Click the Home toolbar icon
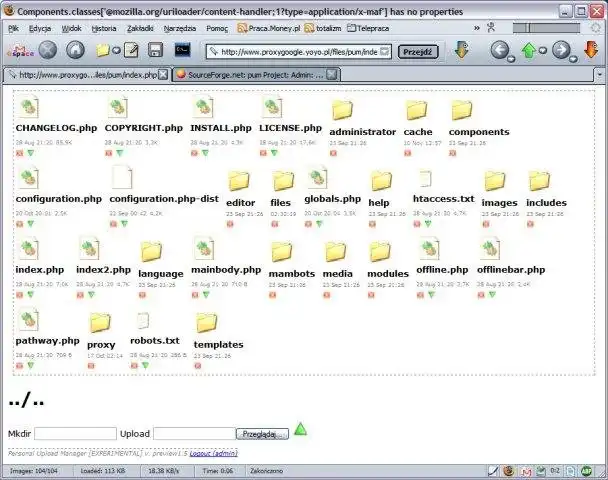The image size is (608, 480). coord(75,50)
